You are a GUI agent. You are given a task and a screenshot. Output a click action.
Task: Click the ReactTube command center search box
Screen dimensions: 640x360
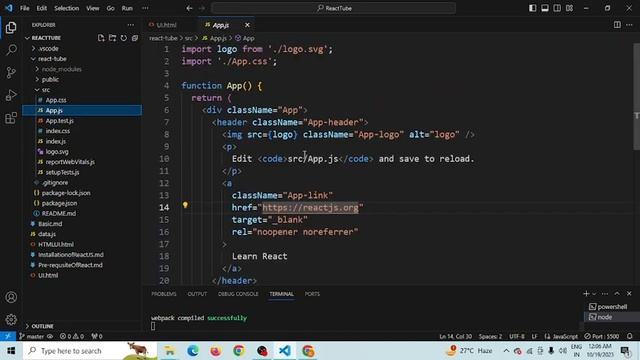[x=333, y=8]
